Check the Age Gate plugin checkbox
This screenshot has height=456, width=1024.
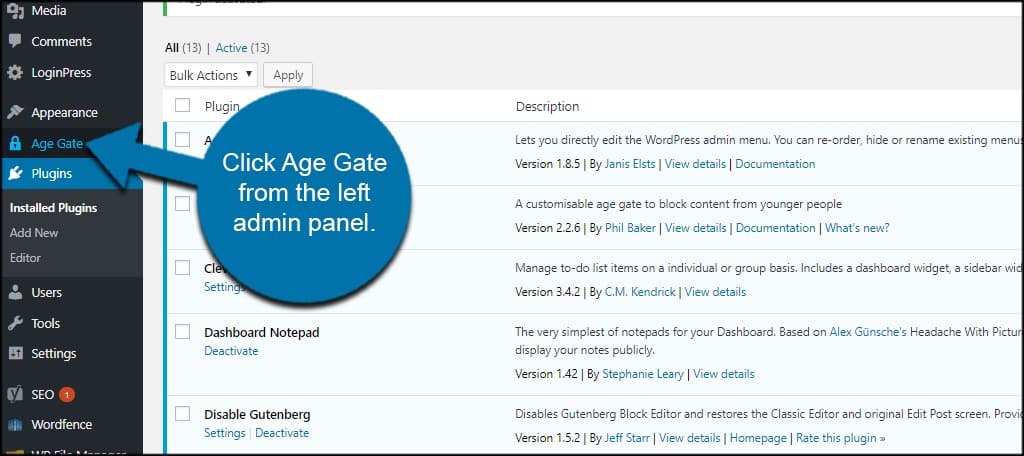point(183,203)
